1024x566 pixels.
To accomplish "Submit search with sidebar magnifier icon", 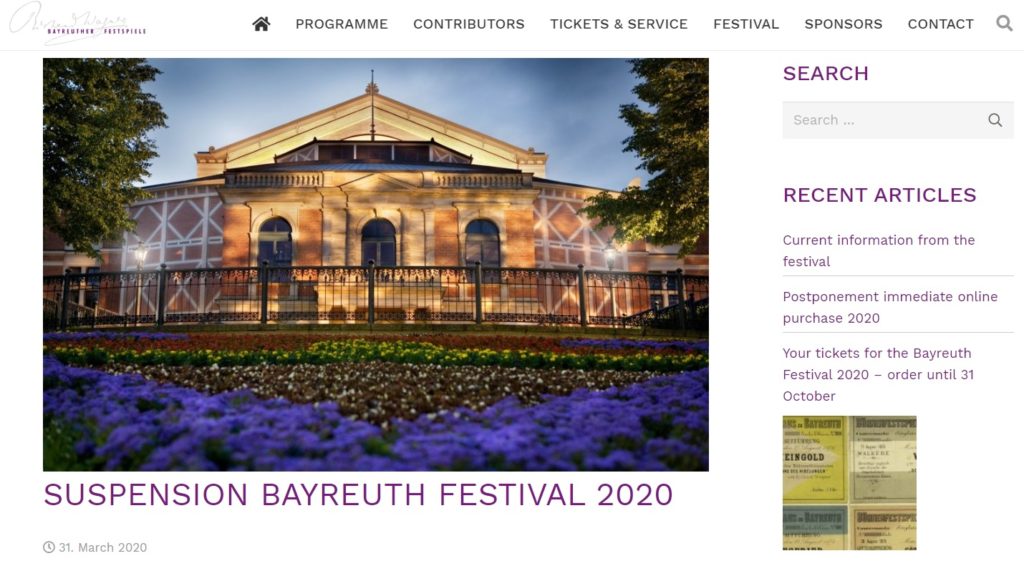I will (x=995, y=120).
